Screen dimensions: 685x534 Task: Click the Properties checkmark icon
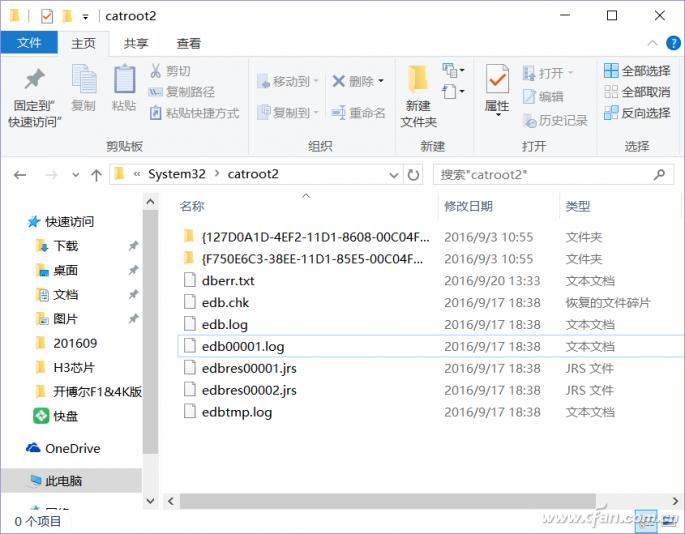(x=497, y=80)
